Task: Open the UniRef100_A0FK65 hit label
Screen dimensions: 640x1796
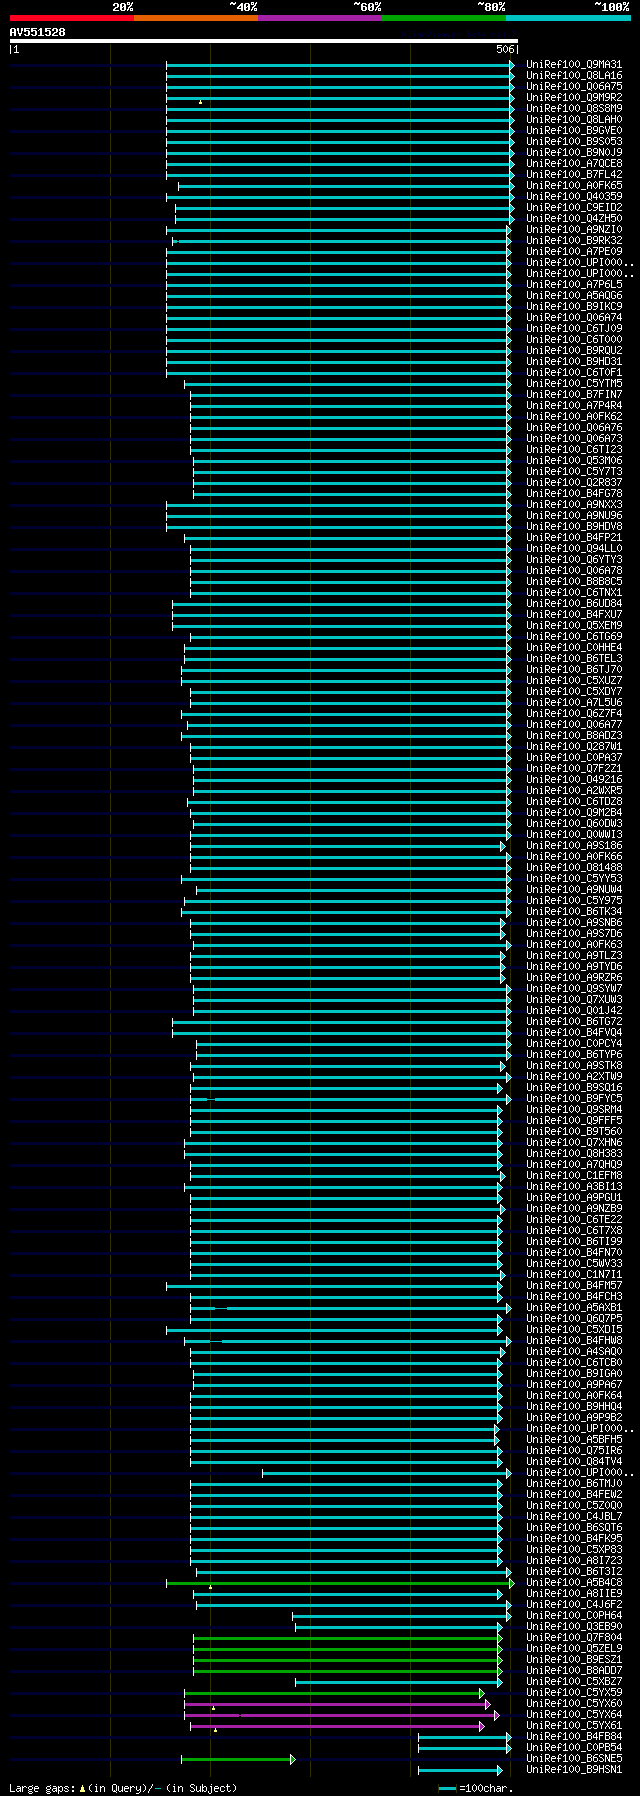Action: click(x=574, y=186)
